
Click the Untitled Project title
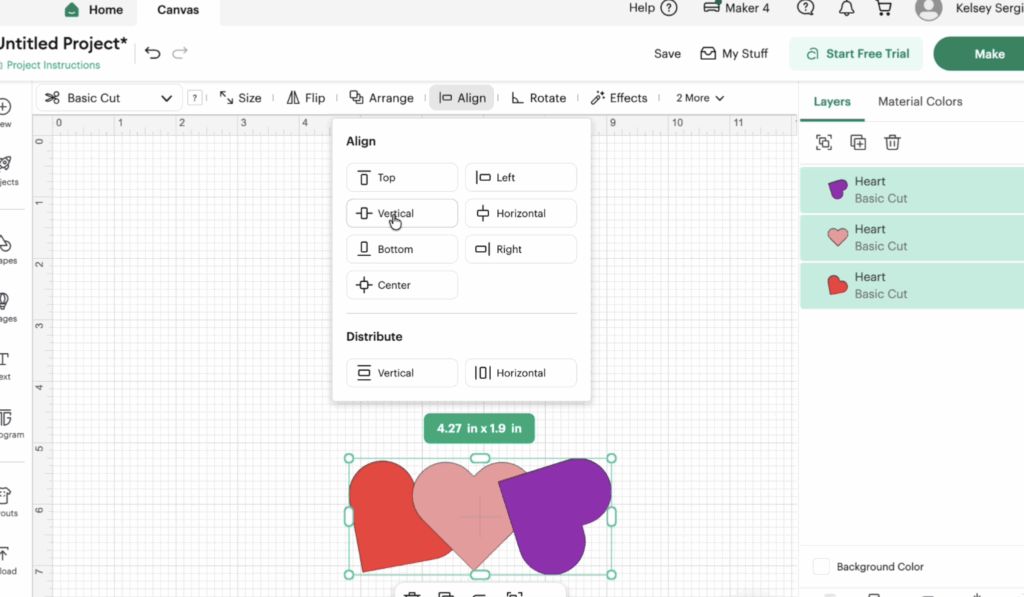(x=63, y=44)
